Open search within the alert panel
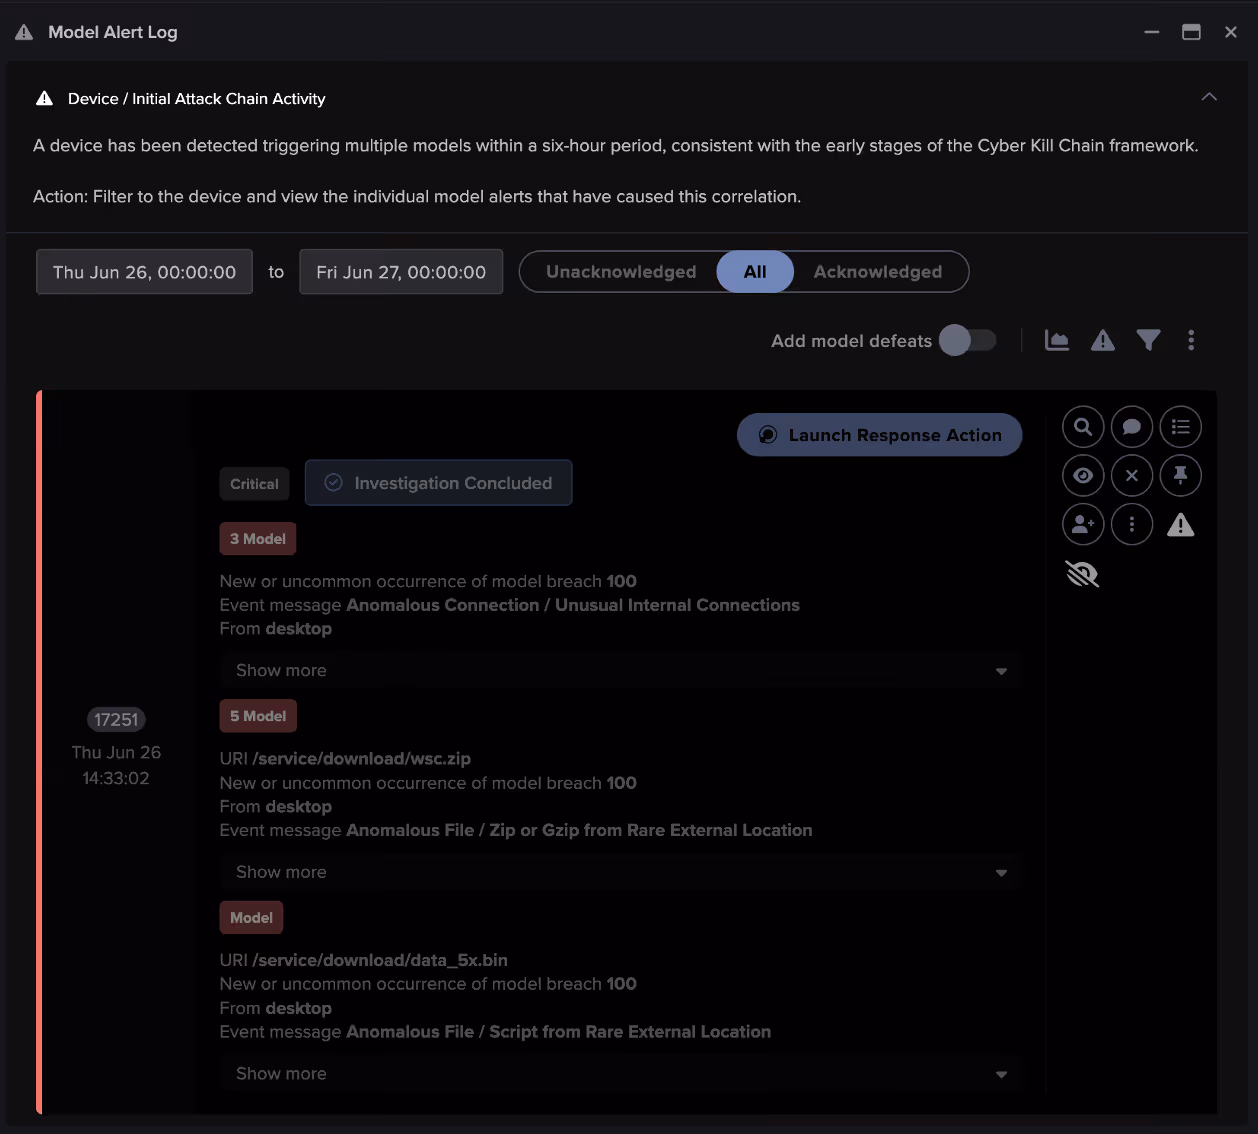The height and width of the screenshot is (1134, 1258). pos(1083,426)
